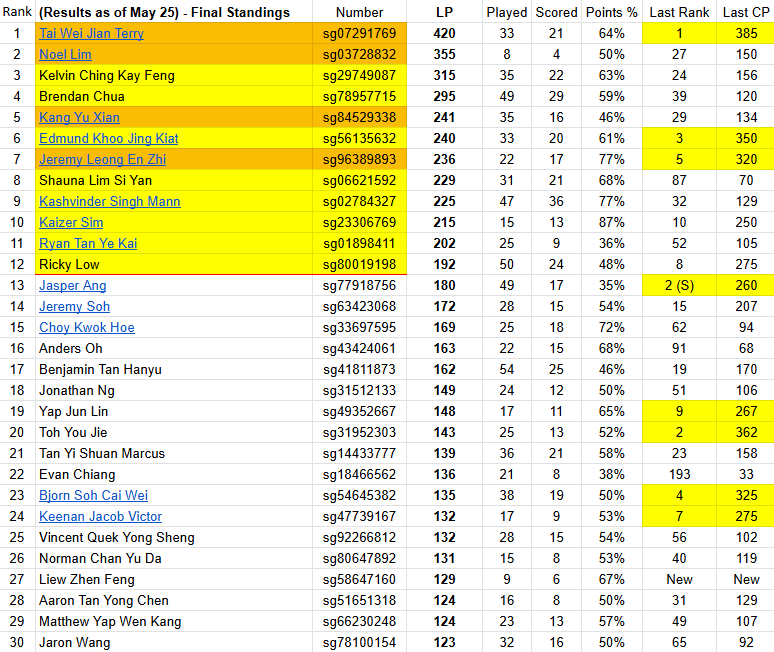Open Kang Yu Xian player link

point(79,117)
